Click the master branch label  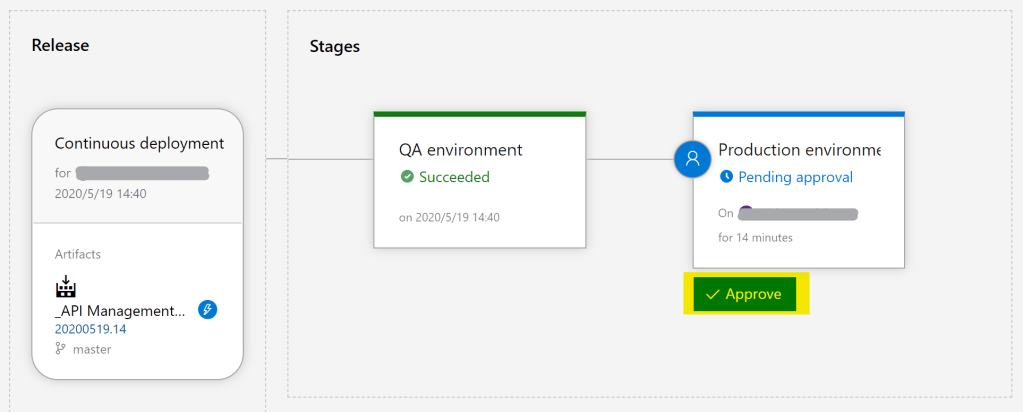[92, 349]
